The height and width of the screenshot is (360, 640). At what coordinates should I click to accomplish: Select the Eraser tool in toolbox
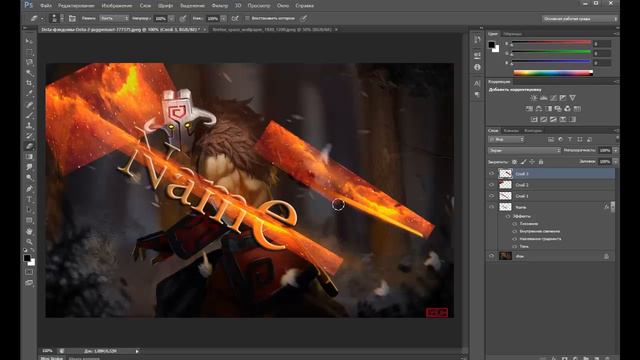click(29, 146)
